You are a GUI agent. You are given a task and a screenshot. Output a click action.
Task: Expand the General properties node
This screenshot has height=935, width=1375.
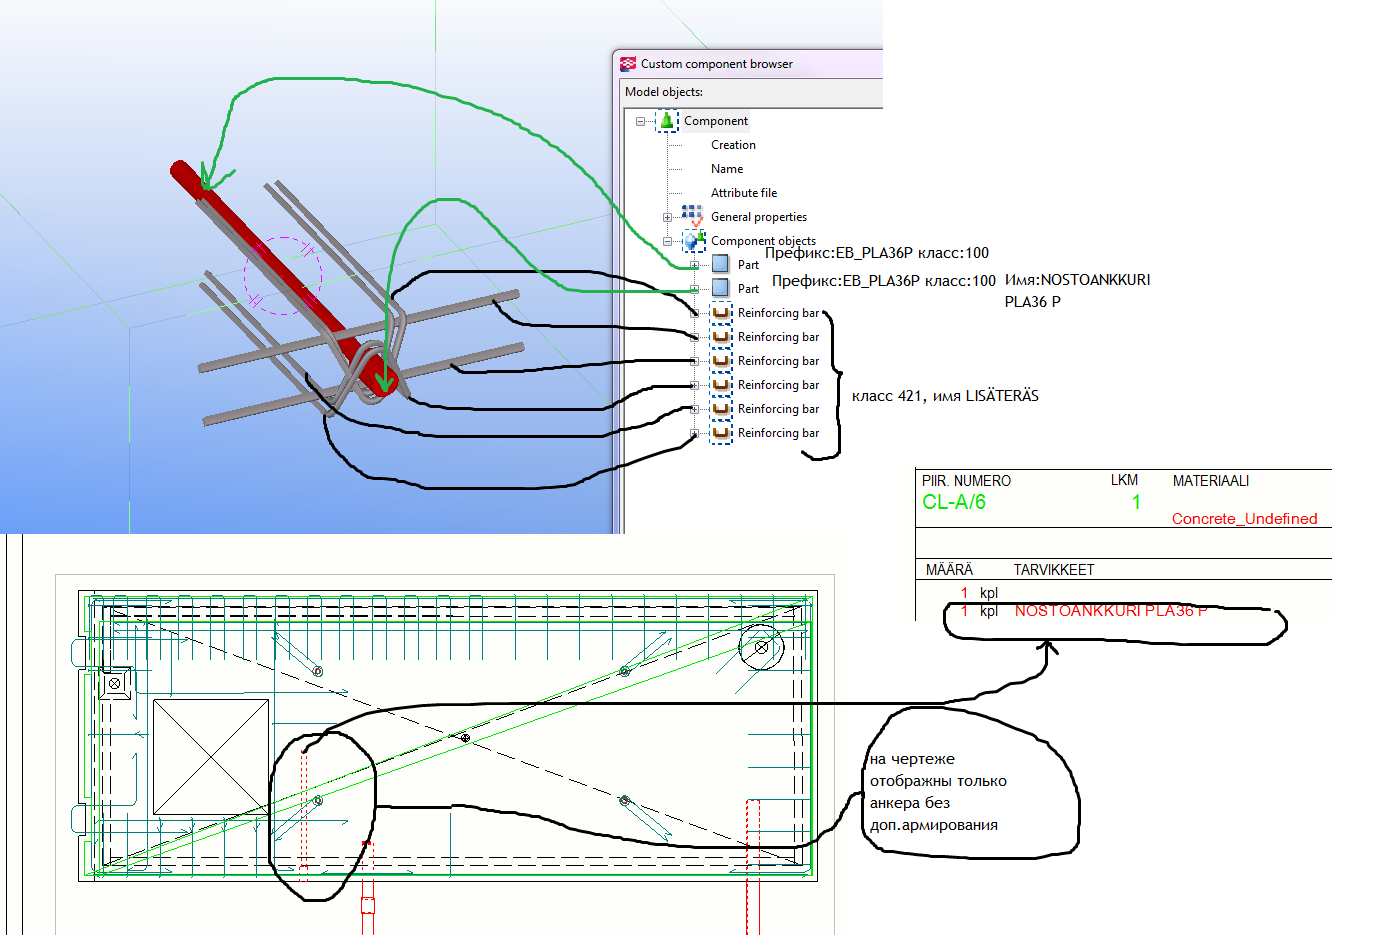(x=667, y=217)
